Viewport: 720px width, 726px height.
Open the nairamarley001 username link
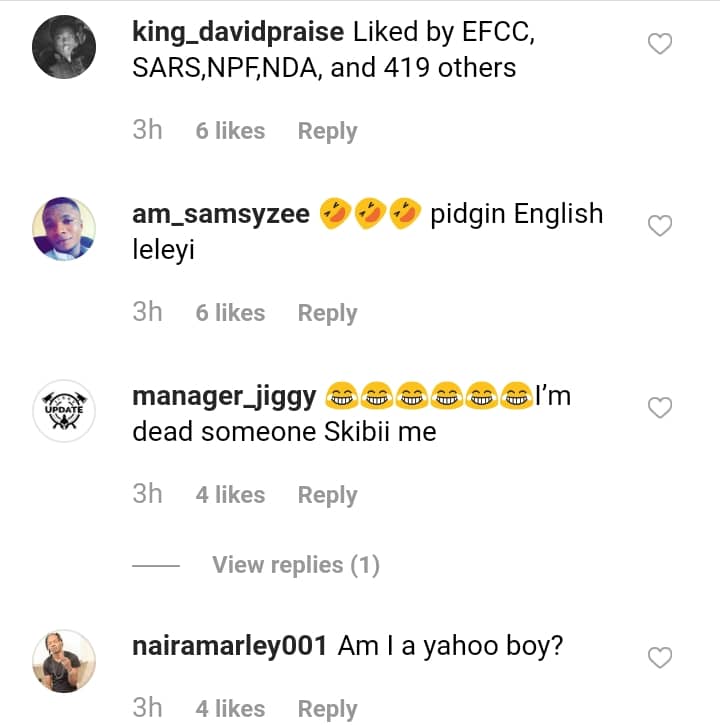click(x=229, y=646)
